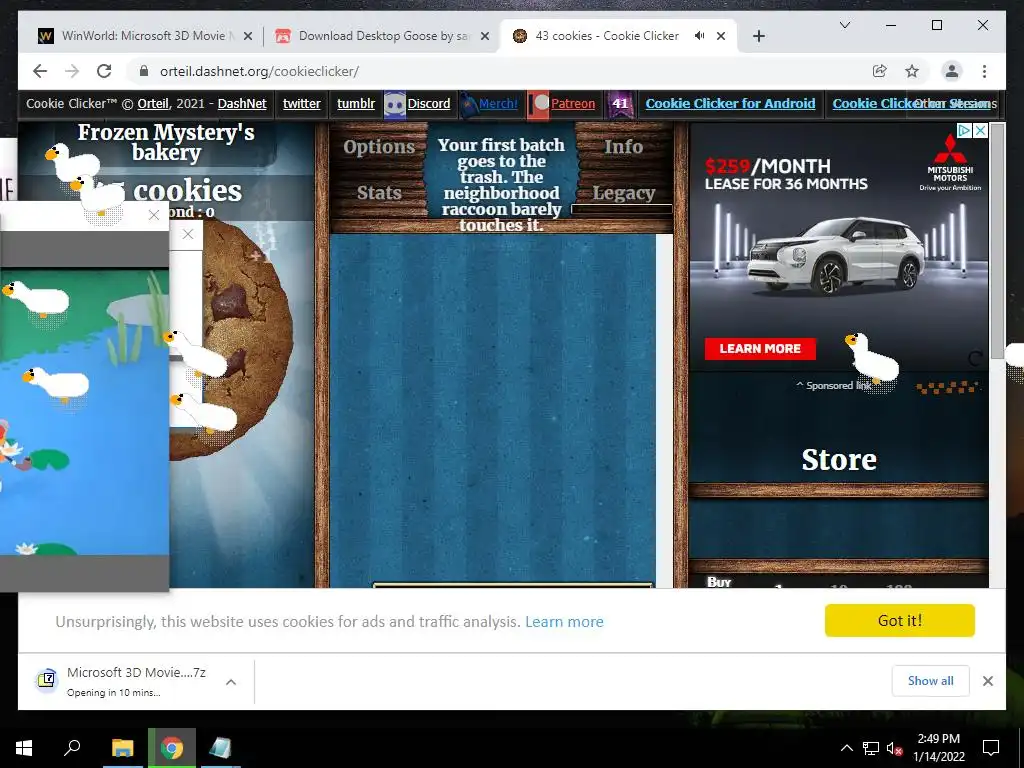The width and height of the screenshot is (1024, 768).
Task: Open the notification center icon
Action: click(x=991, y=748)
